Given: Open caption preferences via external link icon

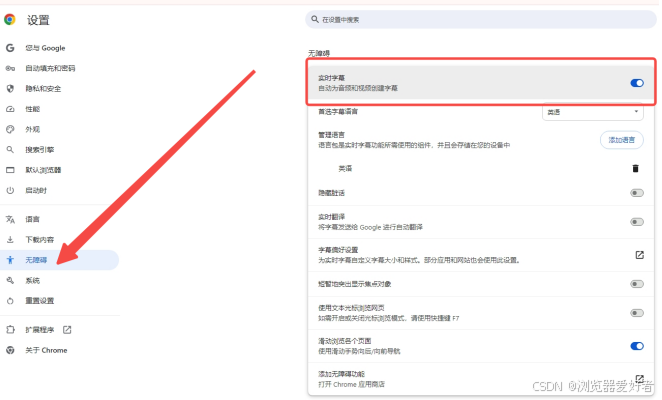Looking at the screenshot, I should tap(639, 255).
